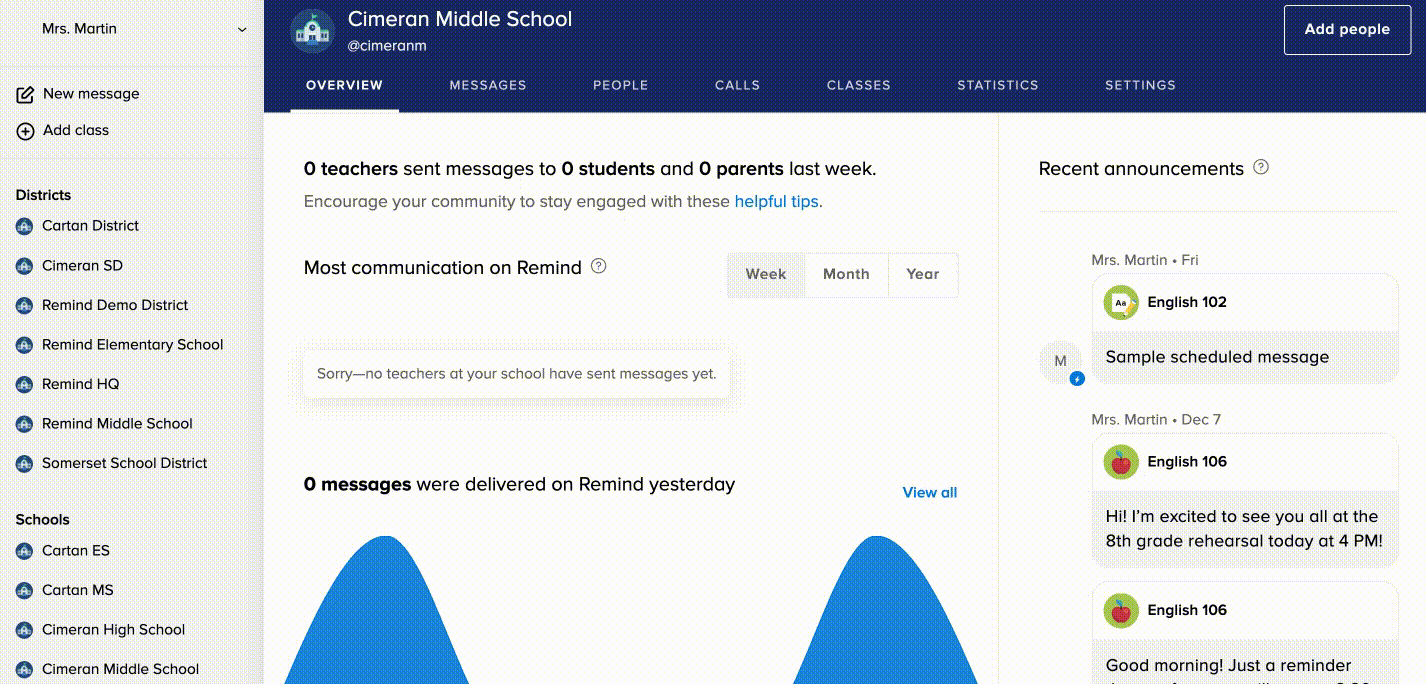Click Mrs. Martin's M avatar in announcements
This screenshot has height=684, width=1426.
coord(1061,361)
